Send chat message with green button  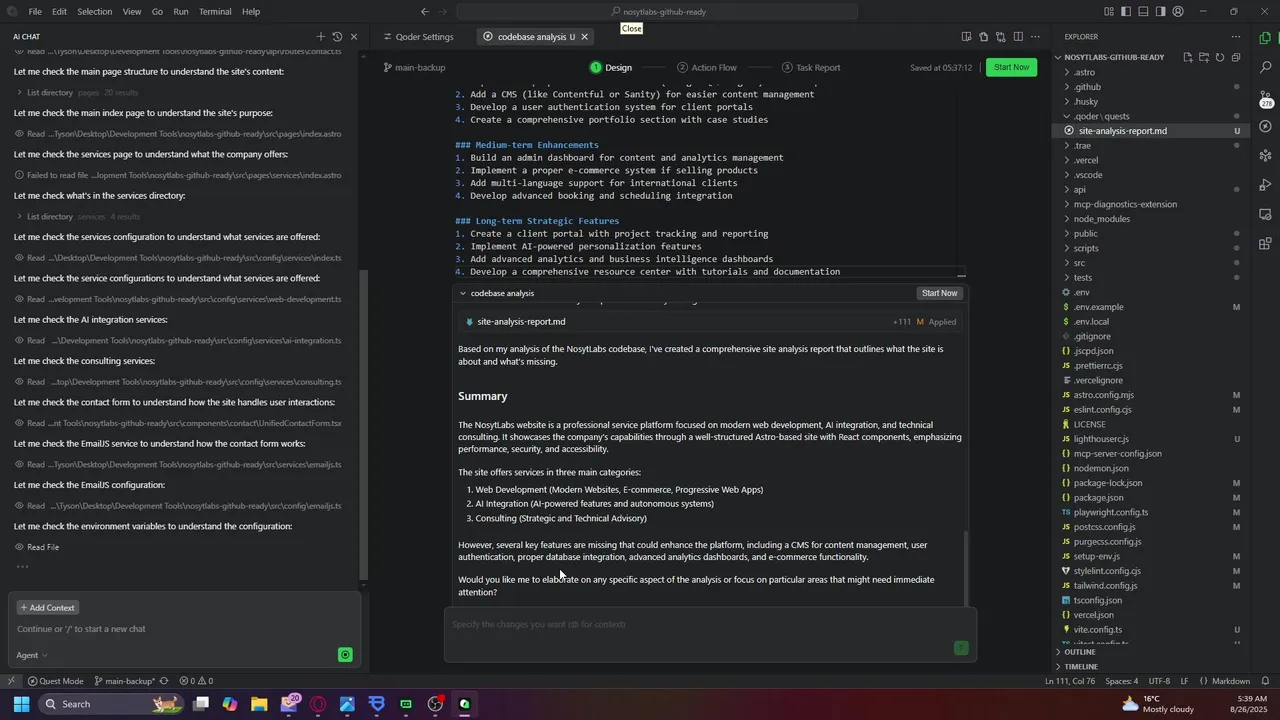pos(345,655)
